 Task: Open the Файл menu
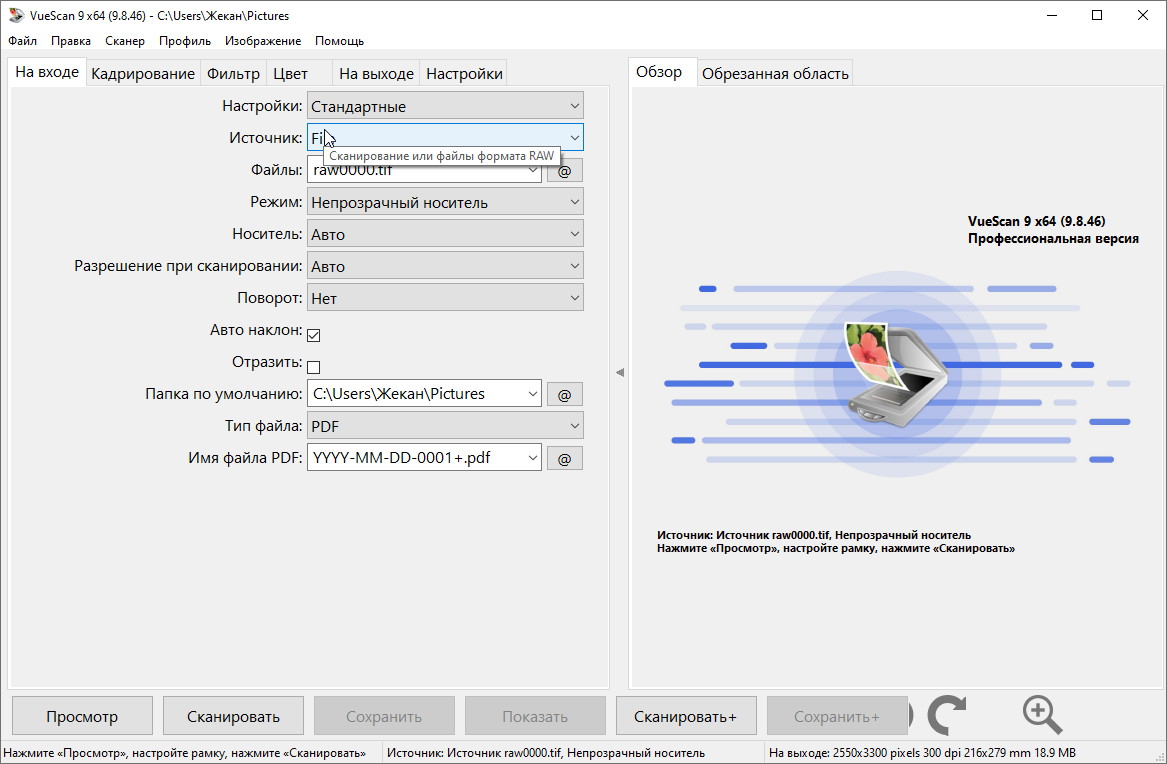tap(22, 41)
